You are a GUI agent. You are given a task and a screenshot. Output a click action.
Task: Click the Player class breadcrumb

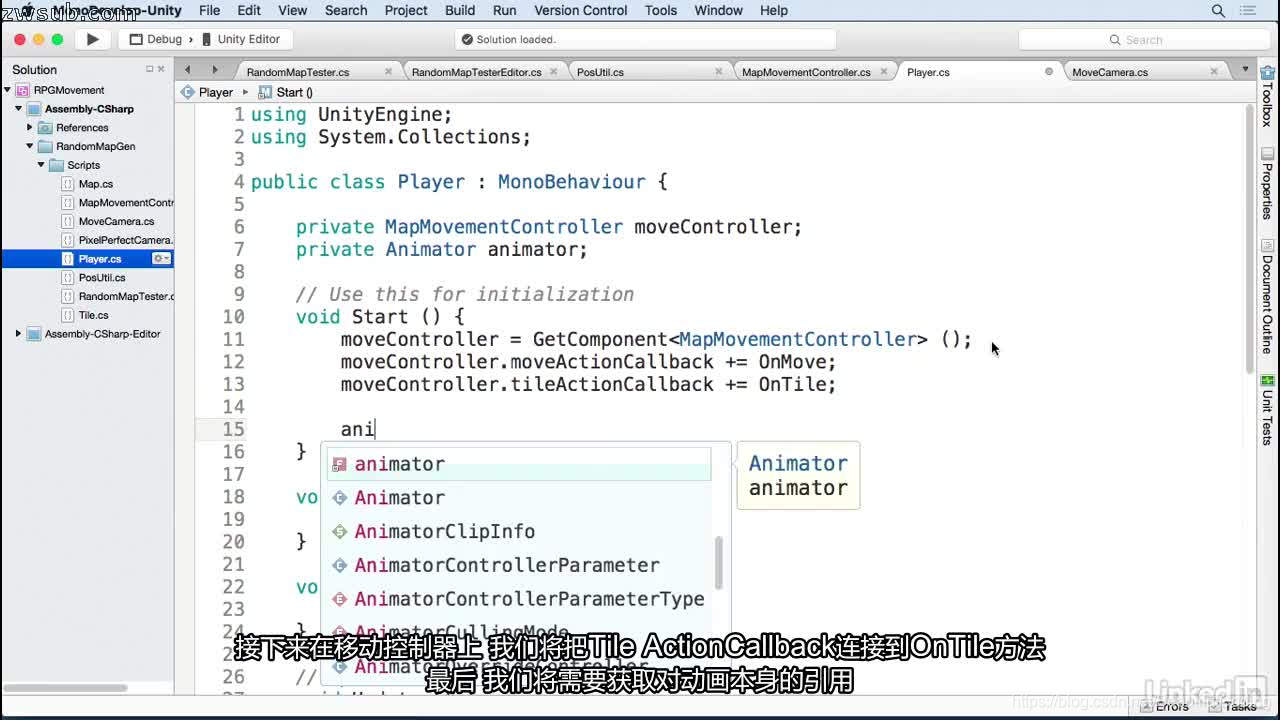207,92
